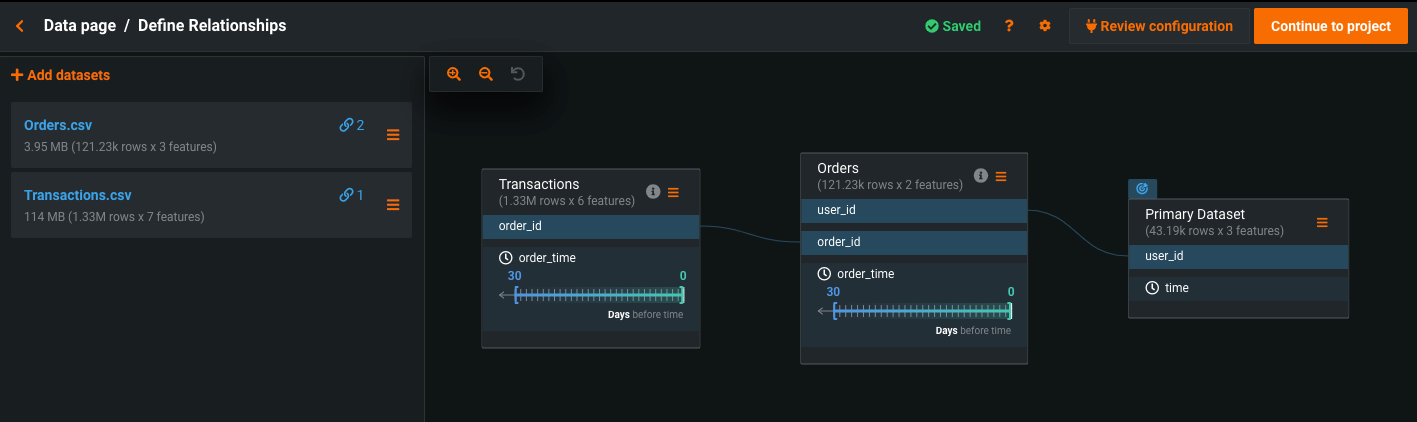Click the Orders node info icon
1417x422 pixels.
tap(981, 176)
